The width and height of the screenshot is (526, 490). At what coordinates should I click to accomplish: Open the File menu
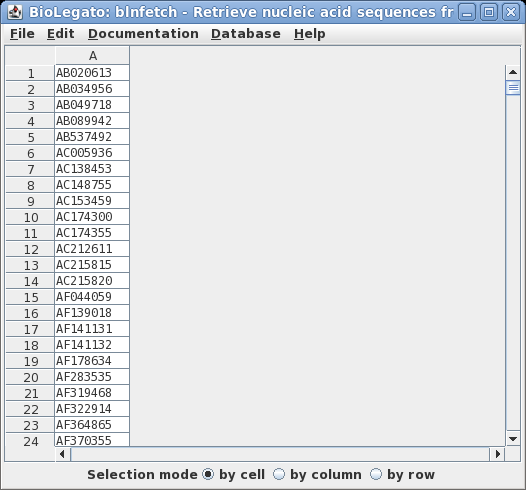22,34
